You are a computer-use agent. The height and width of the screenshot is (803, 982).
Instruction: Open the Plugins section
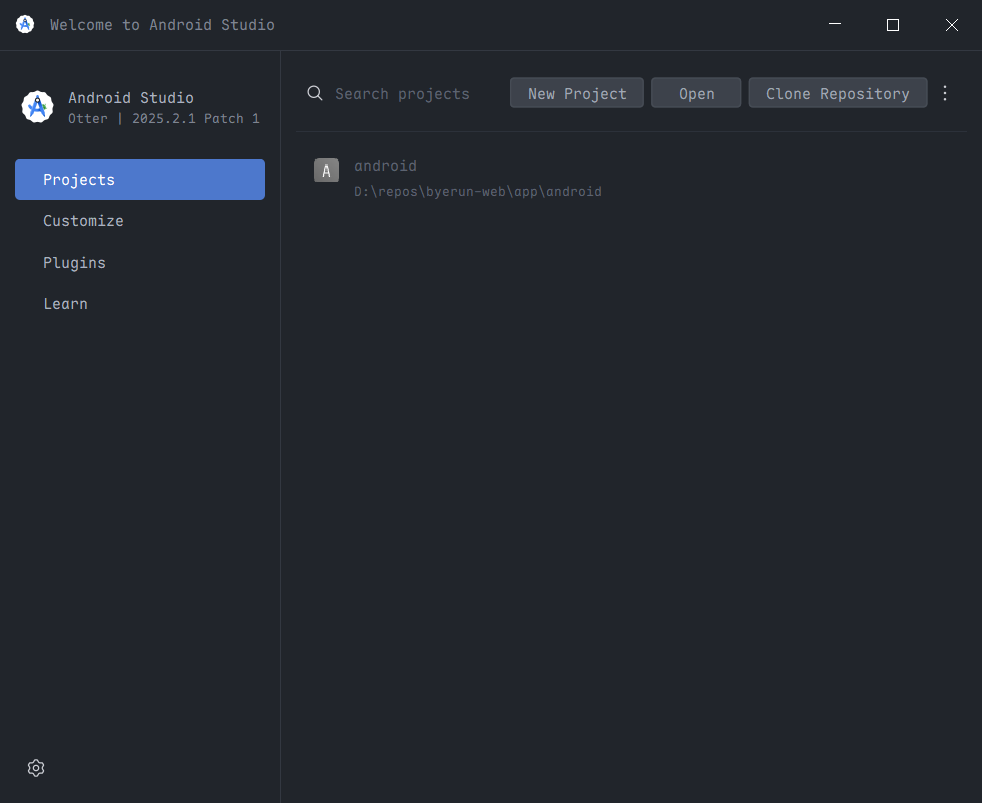(74, 263)
